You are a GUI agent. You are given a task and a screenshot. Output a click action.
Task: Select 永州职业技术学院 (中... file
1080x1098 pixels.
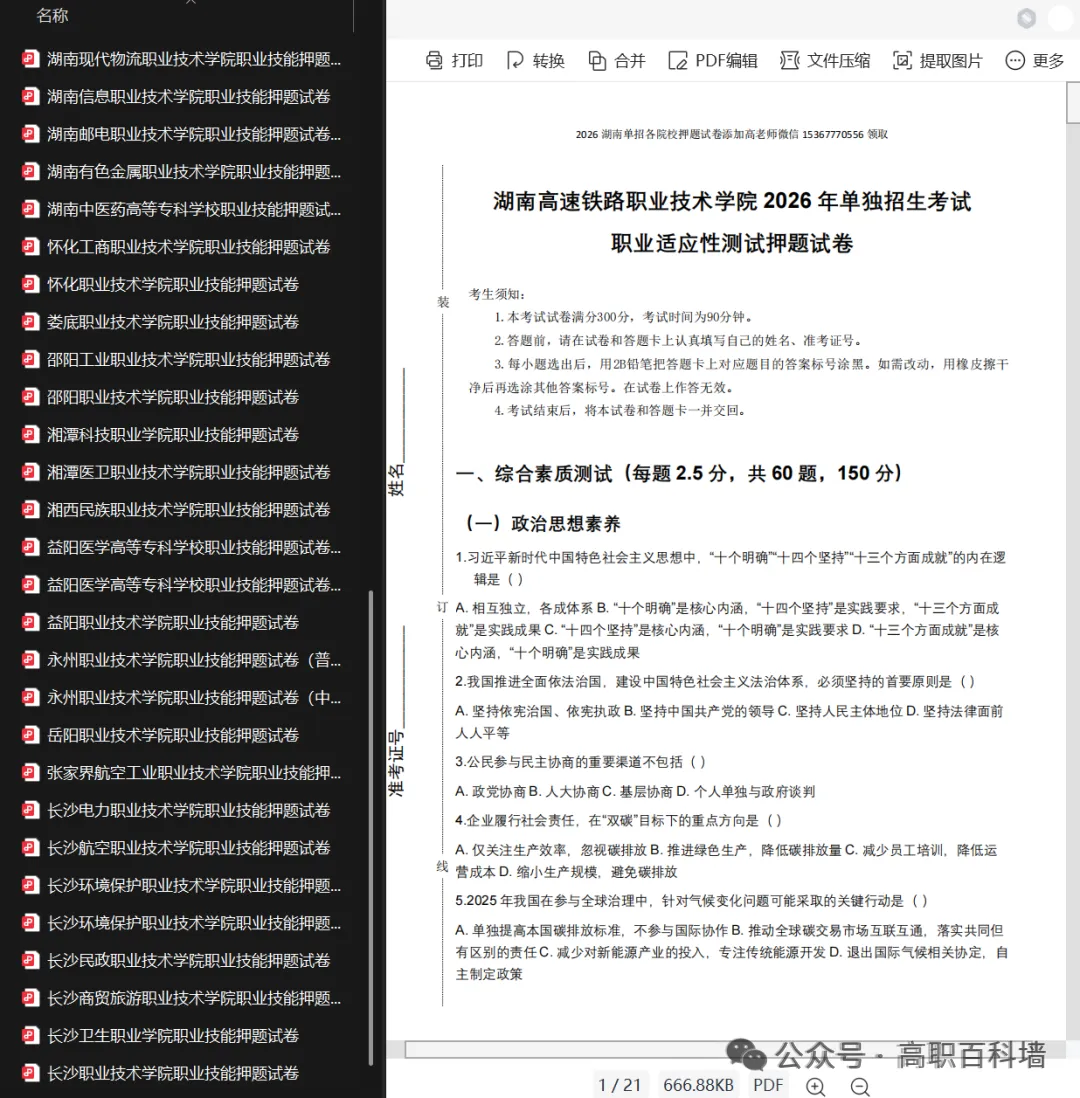[182, 697]
